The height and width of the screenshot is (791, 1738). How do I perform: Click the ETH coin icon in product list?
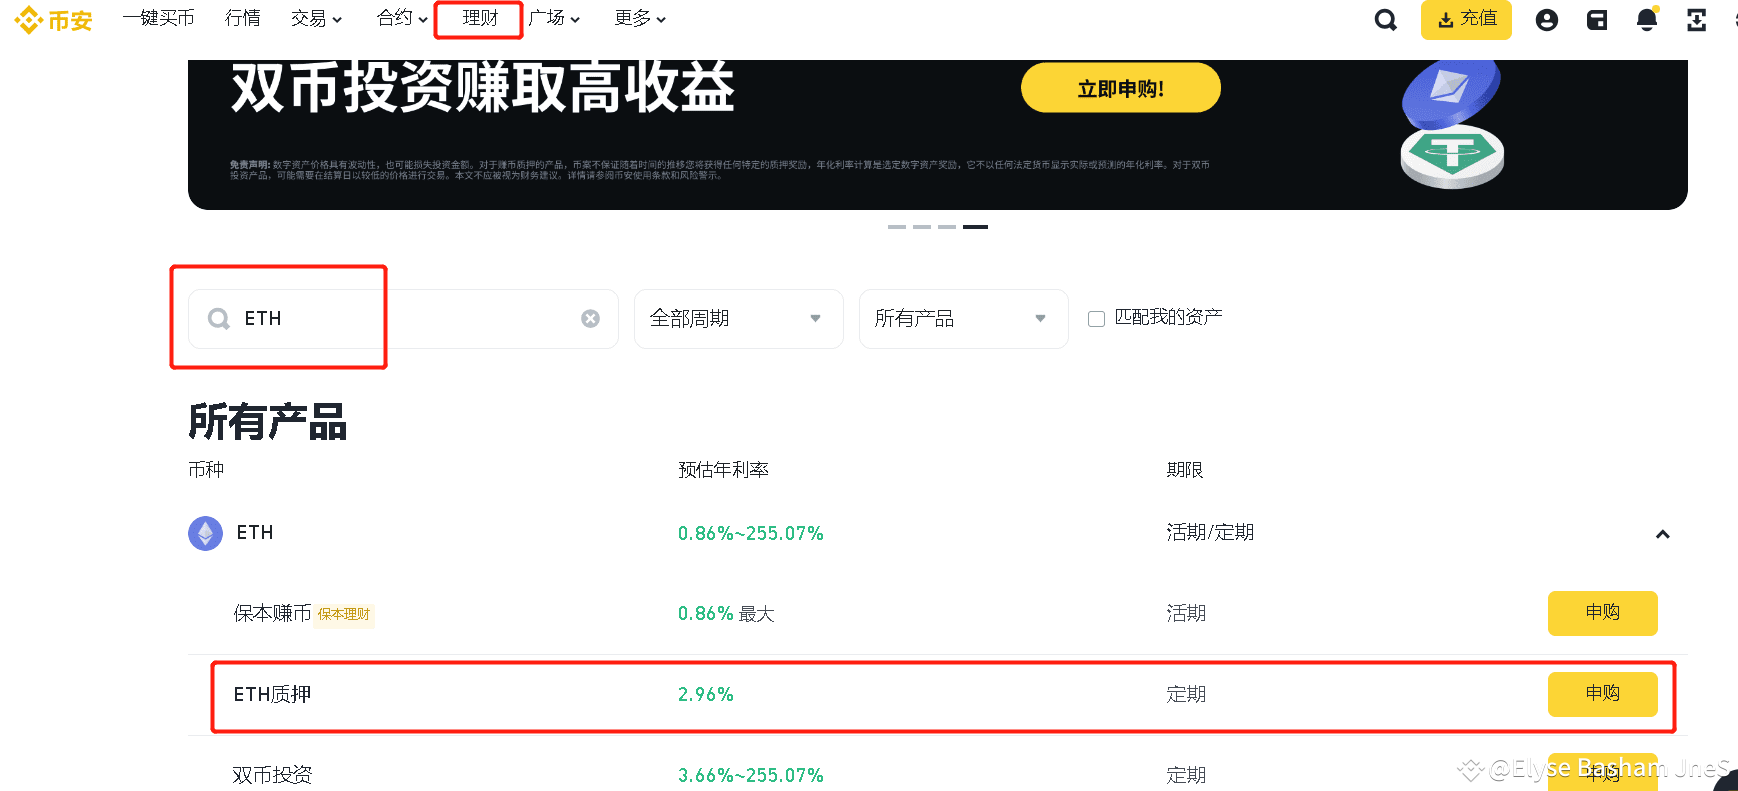coord(205,533)
